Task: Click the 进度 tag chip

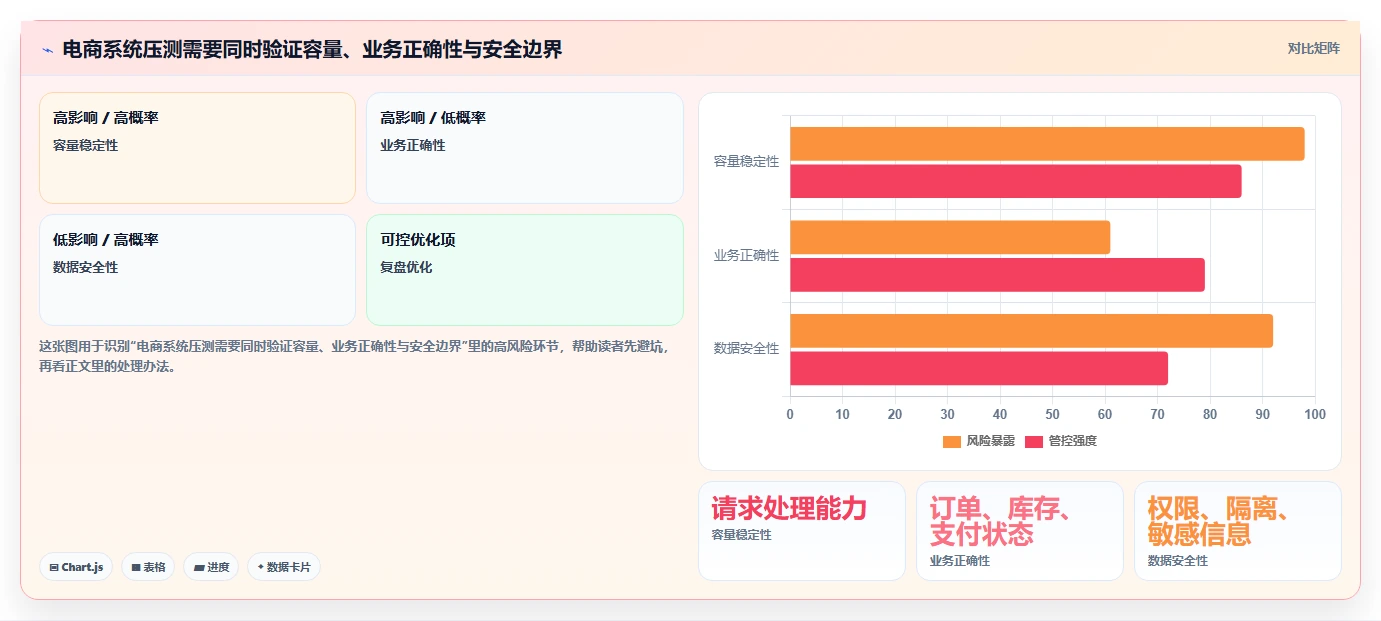Action: point(211,567)
